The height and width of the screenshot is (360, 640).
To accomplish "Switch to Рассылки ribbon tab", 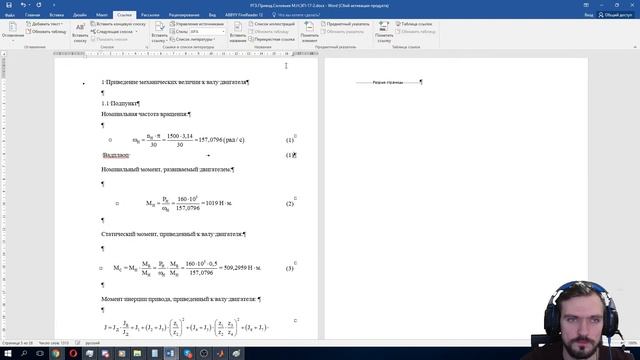I will point(150,15).
